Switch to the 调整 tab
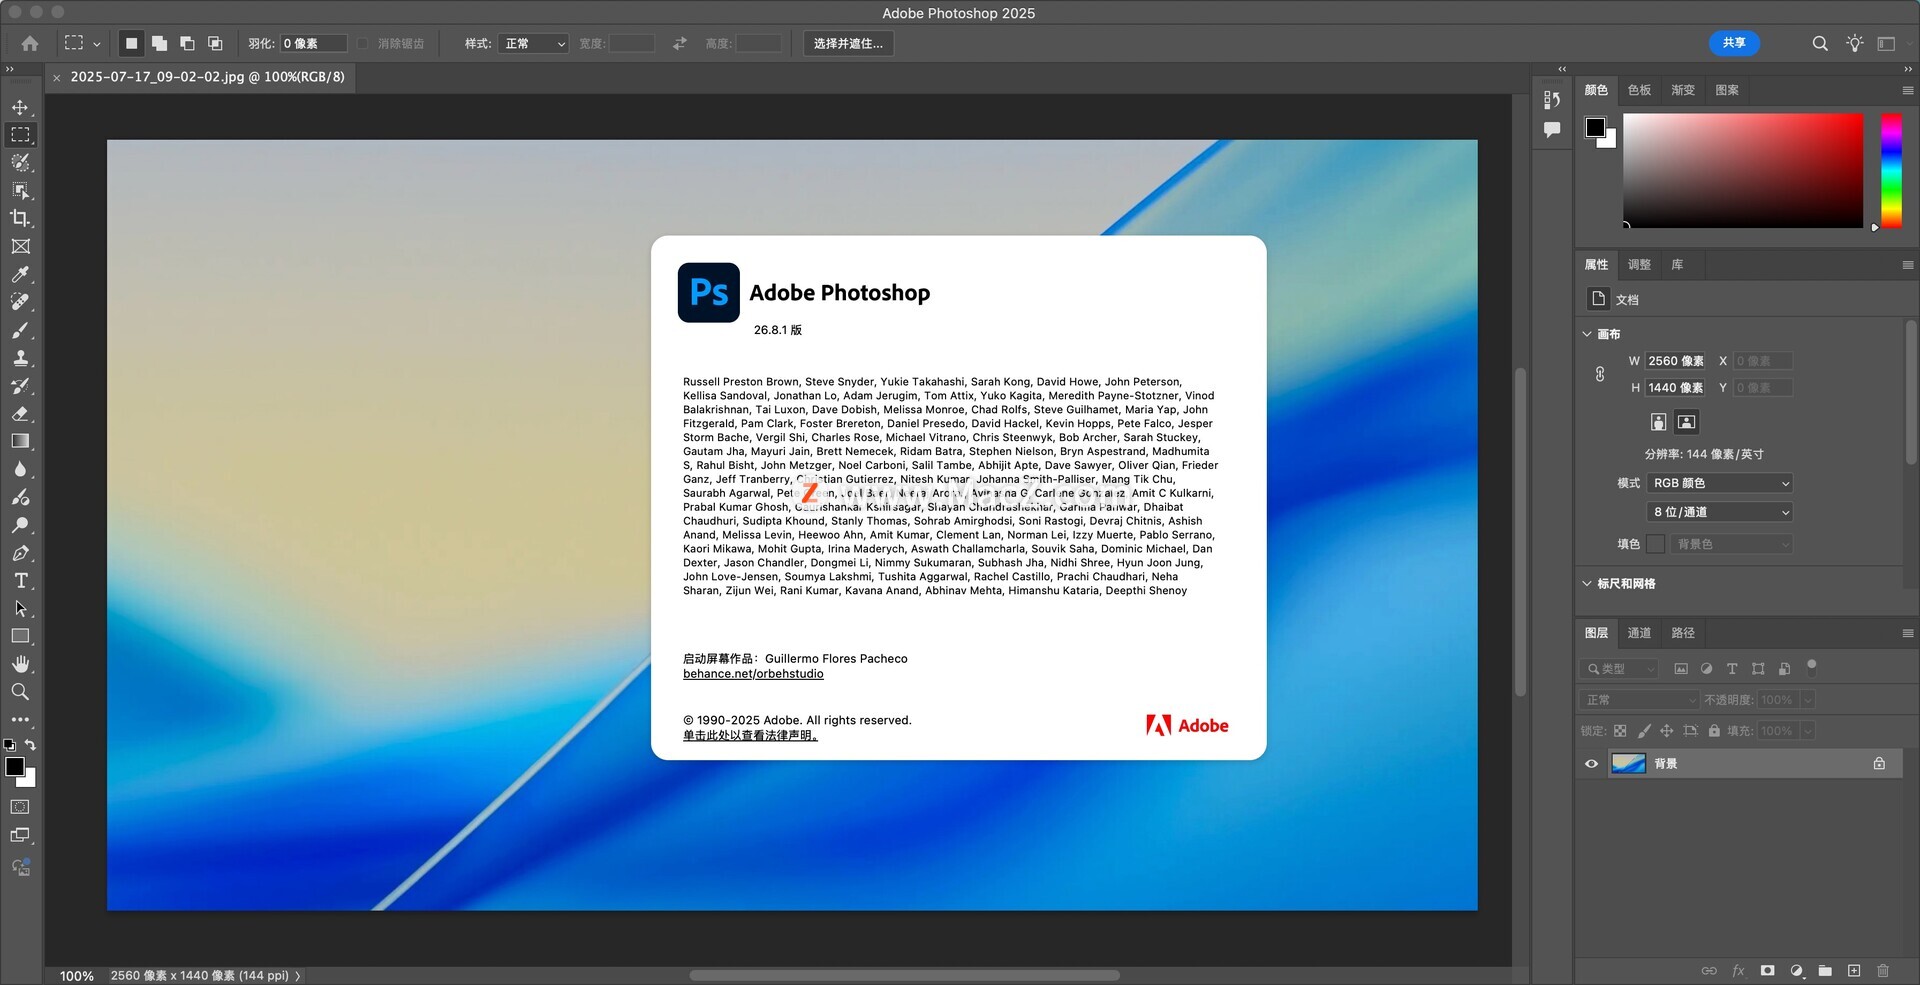The image size is (1920, 985). 1639,265
